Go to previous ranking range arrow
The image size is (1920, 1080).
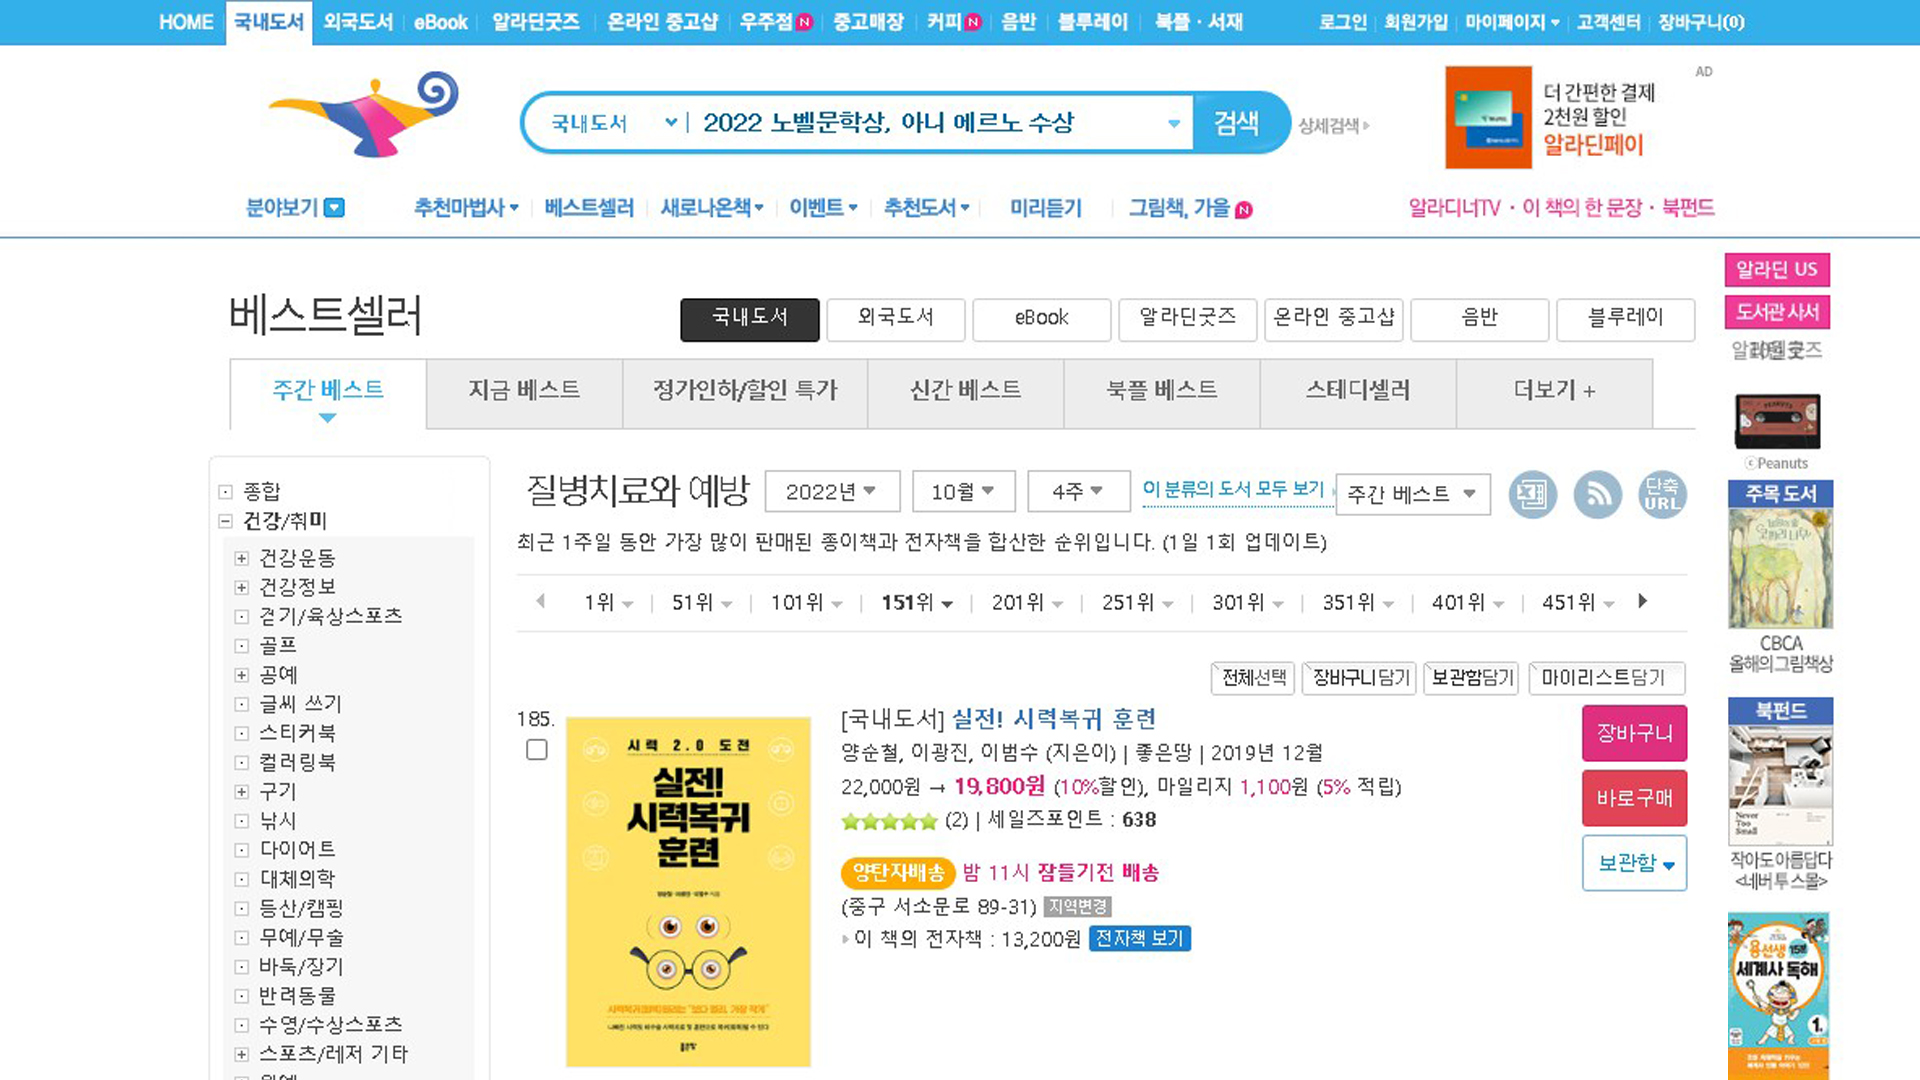541,601
